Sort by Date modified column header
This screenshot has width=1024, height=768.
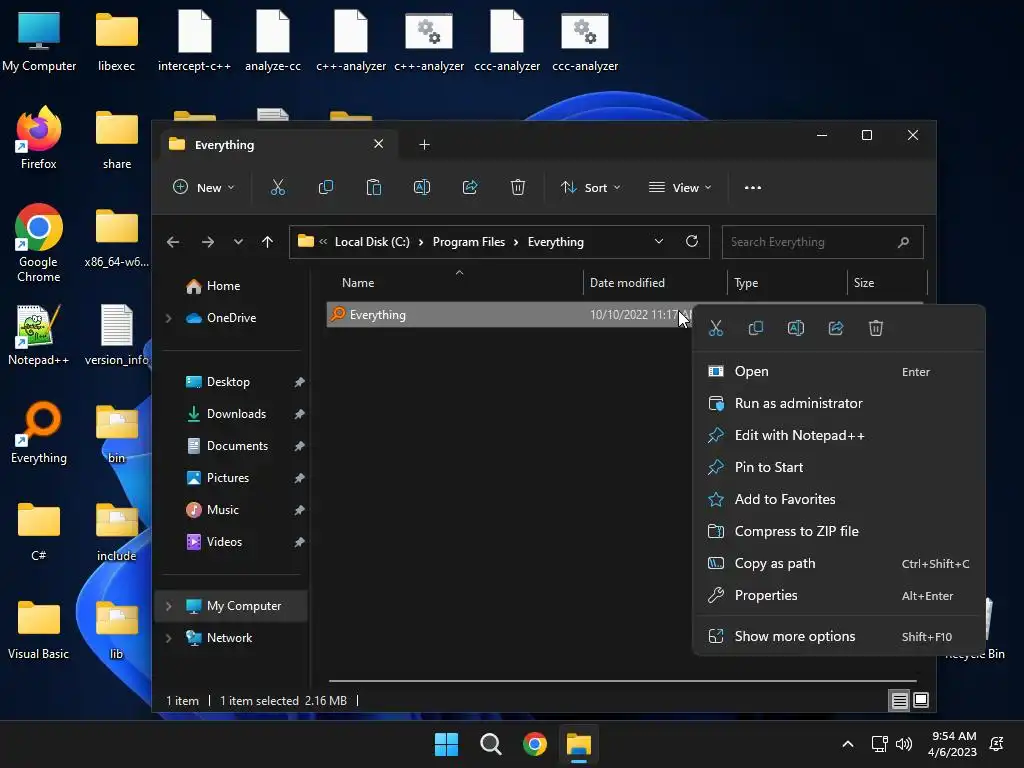tap(655, 283)
